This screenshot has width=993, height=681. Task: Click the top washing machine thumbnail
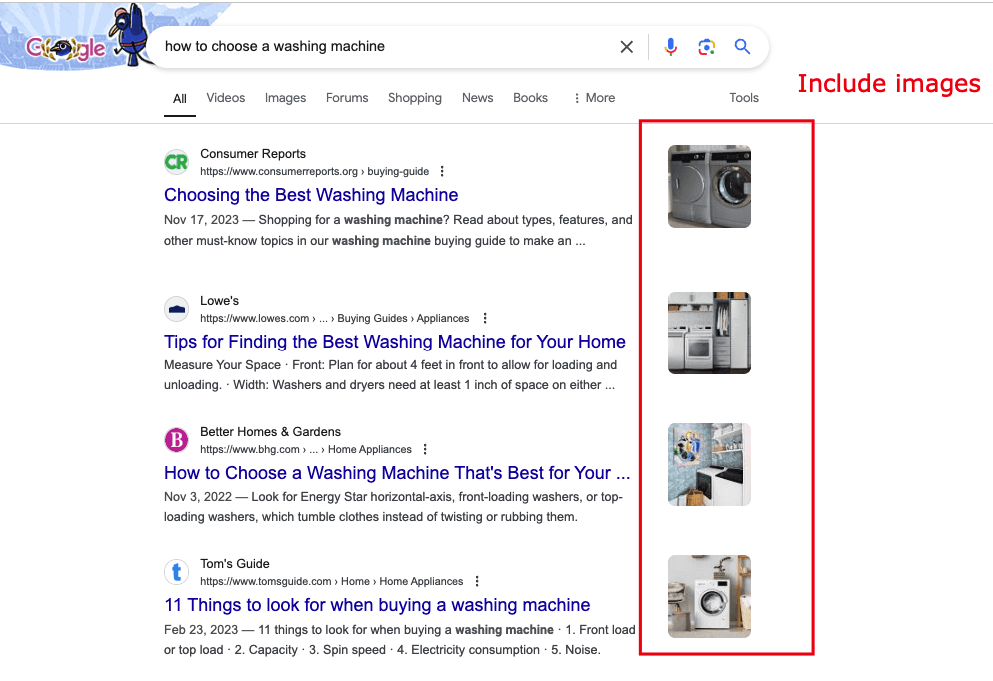[709, 186]
